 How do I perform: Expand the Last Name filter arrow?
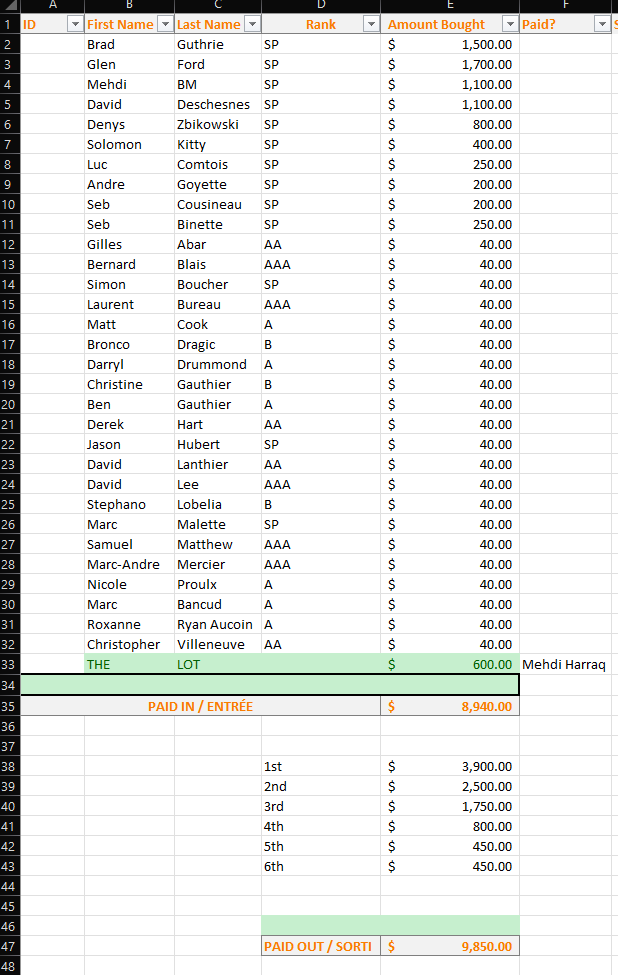click(252, 24)
